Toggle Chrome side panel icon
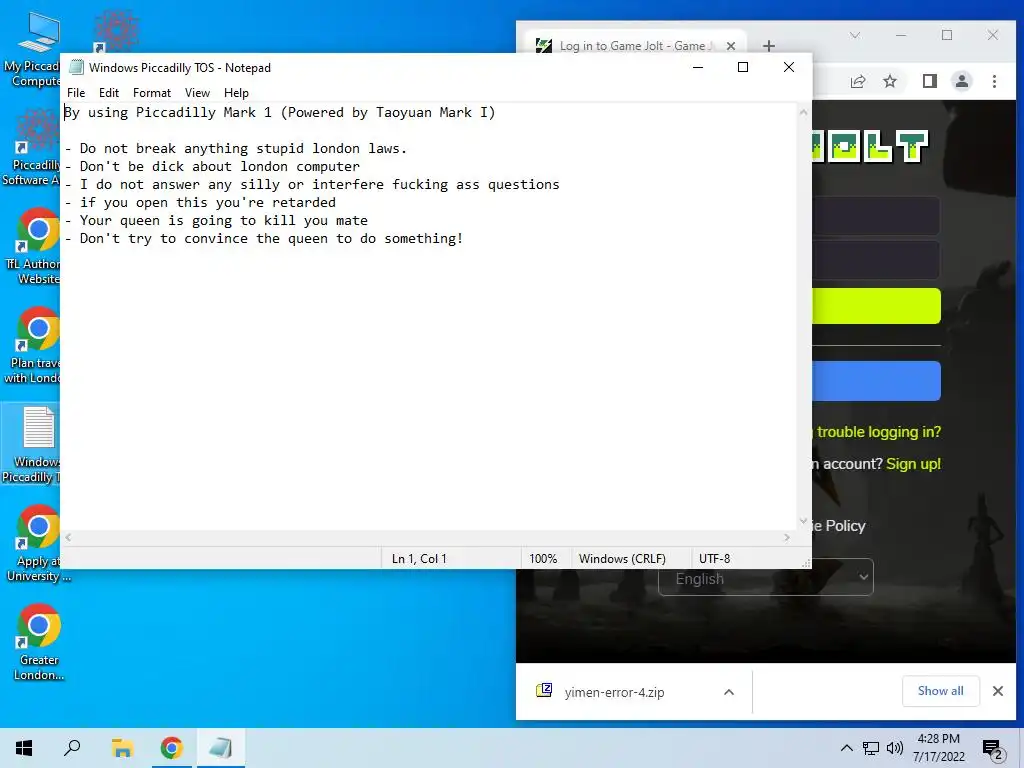Viewport: 1024px width, 768px height. click(929, 81)
